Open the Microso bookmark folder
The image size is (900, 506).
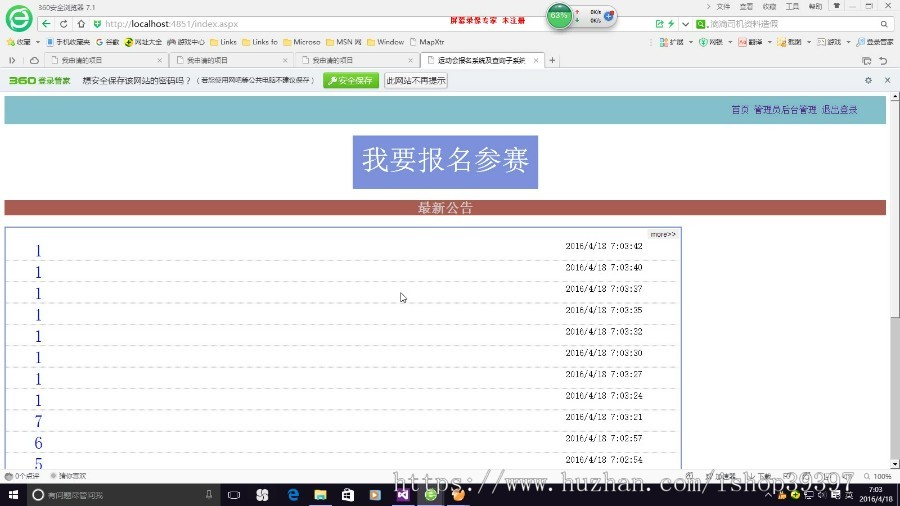coord(302,42)
